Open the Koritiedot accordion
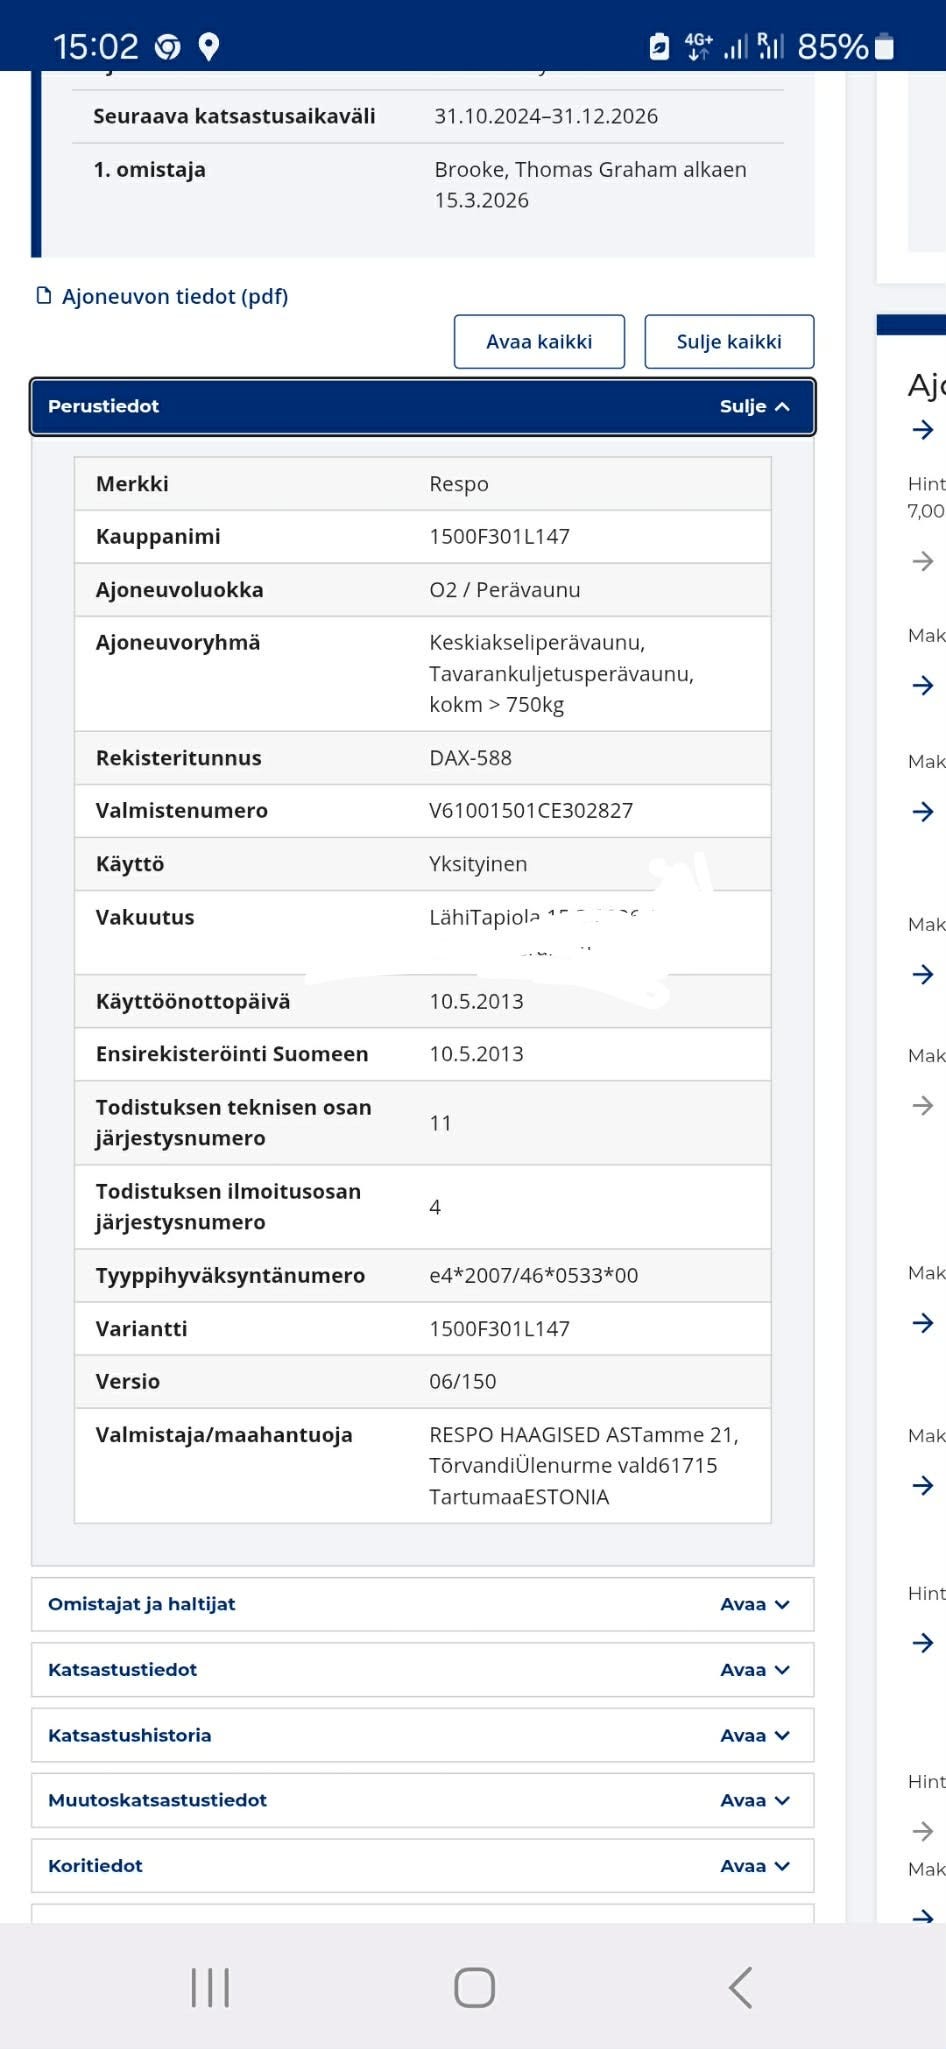The image size is (946, 2049). 422,1865
